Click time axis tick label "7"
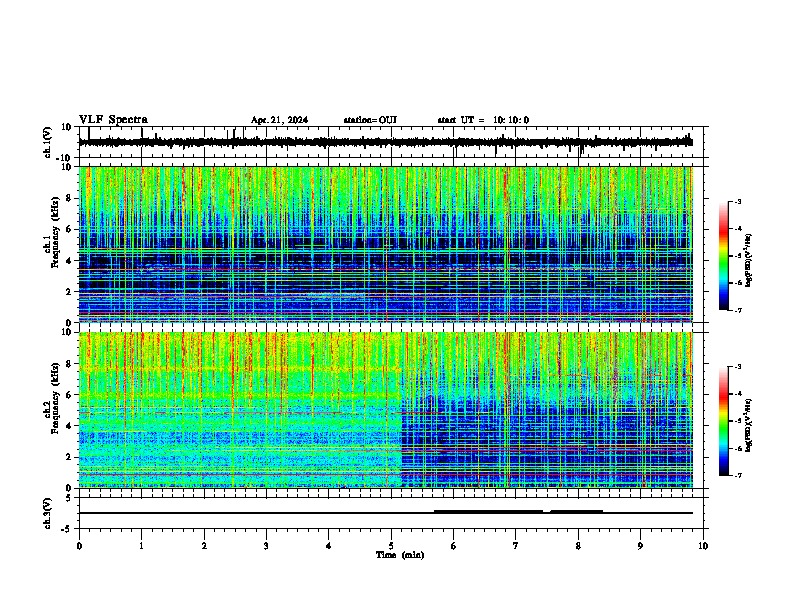The width and height of the screenshot is (792, 612). (516, 545)
